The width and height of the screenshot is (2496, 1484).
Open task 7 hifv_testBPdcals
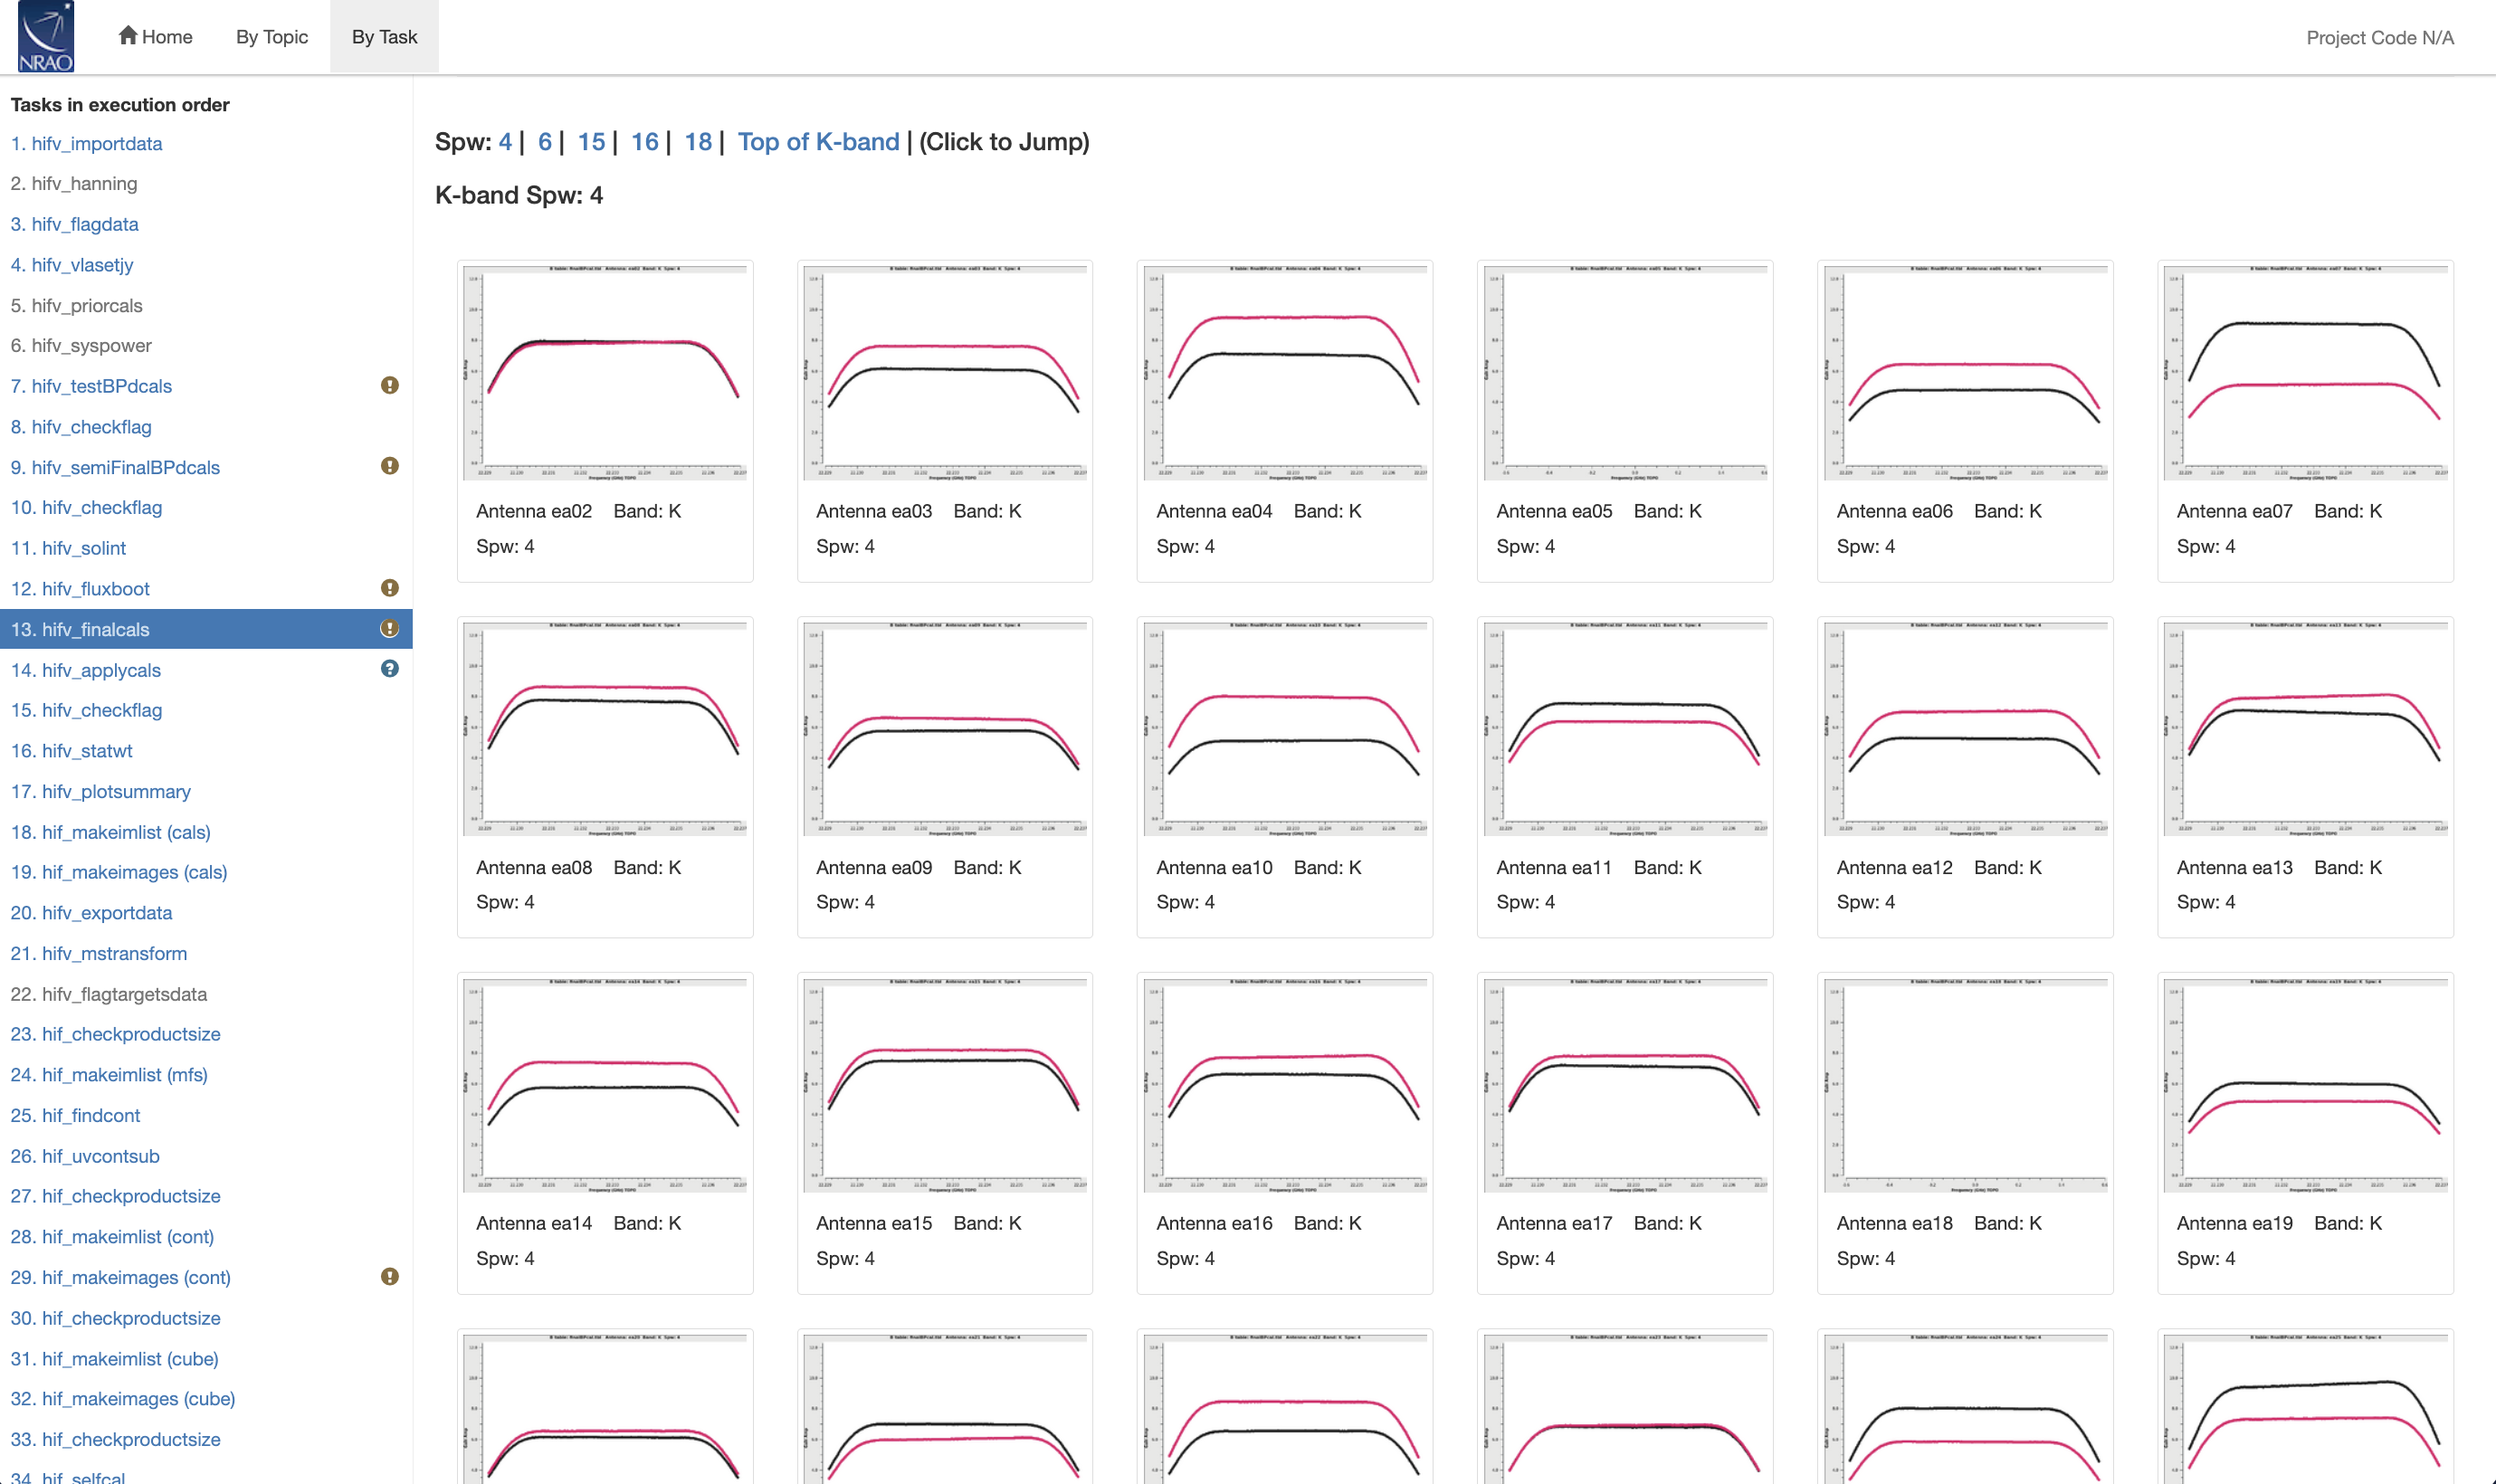point(91,387)
